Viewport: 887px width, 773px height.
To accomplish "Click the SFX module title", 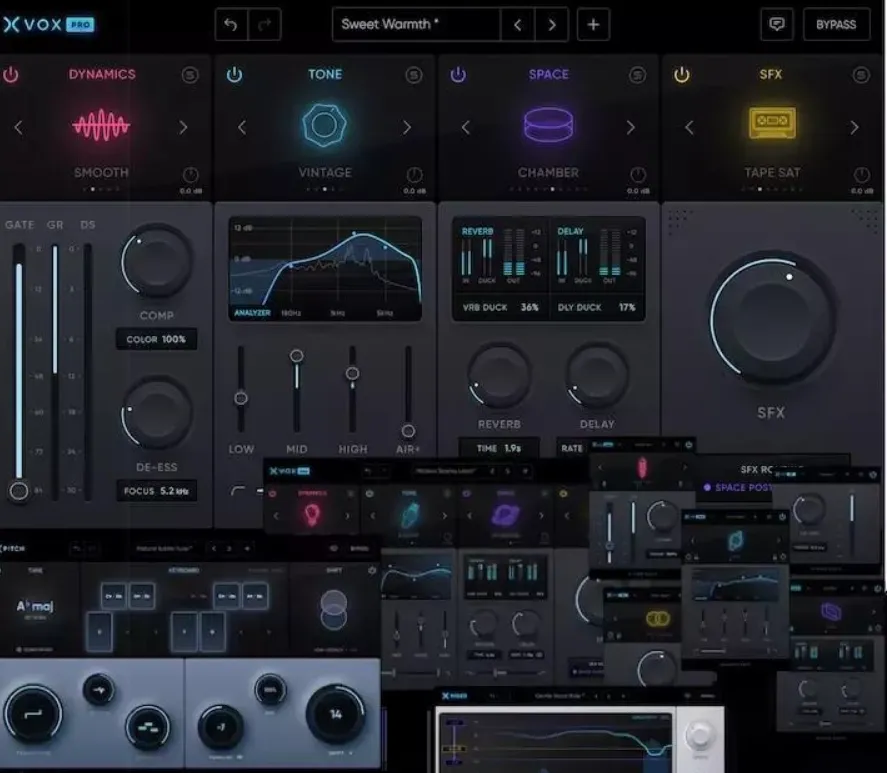I will (770, 74).
